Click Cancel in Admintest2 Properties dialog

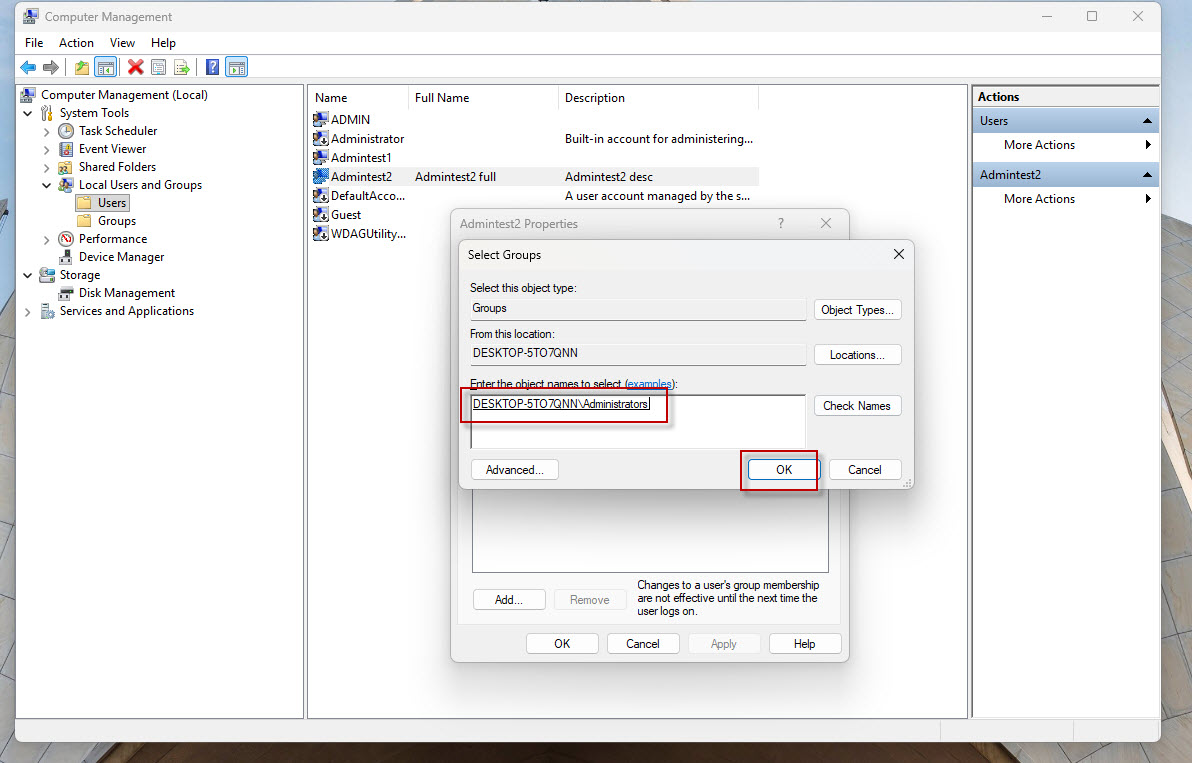[643, 644]
